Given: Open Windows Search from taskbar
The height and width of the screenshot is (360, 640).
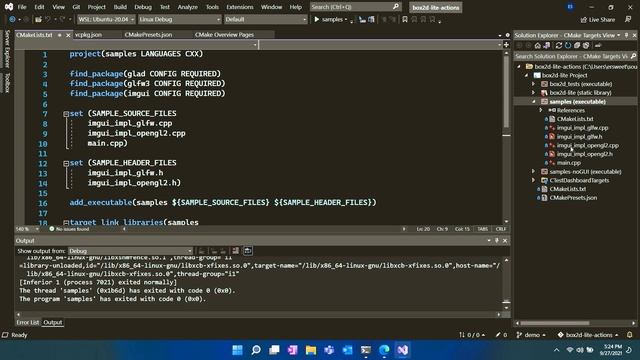Looking at the screenshot, I should click(256, 350).
